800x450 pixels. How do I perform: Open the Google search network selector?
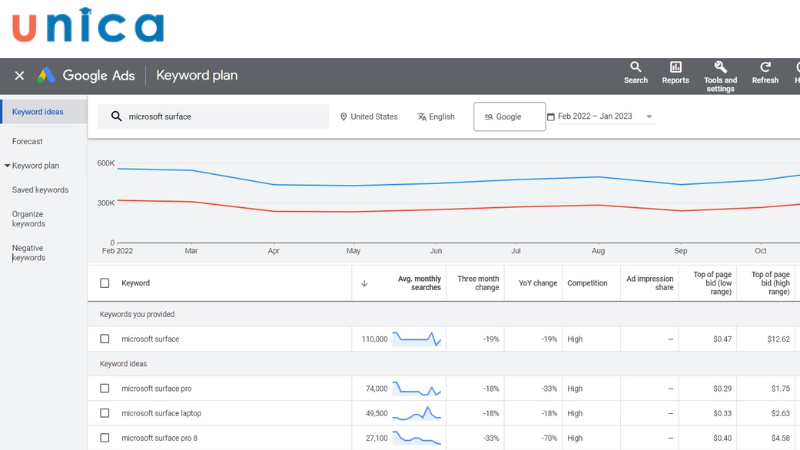[509, 117]
